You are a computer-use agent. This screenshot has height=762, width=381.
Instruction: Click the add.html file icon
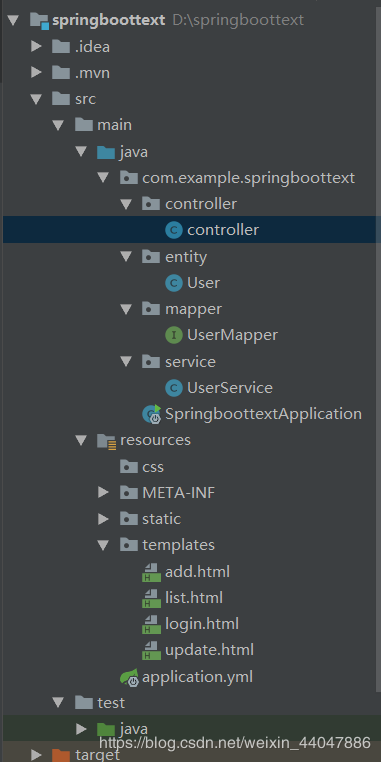click(x=151, y=572)
